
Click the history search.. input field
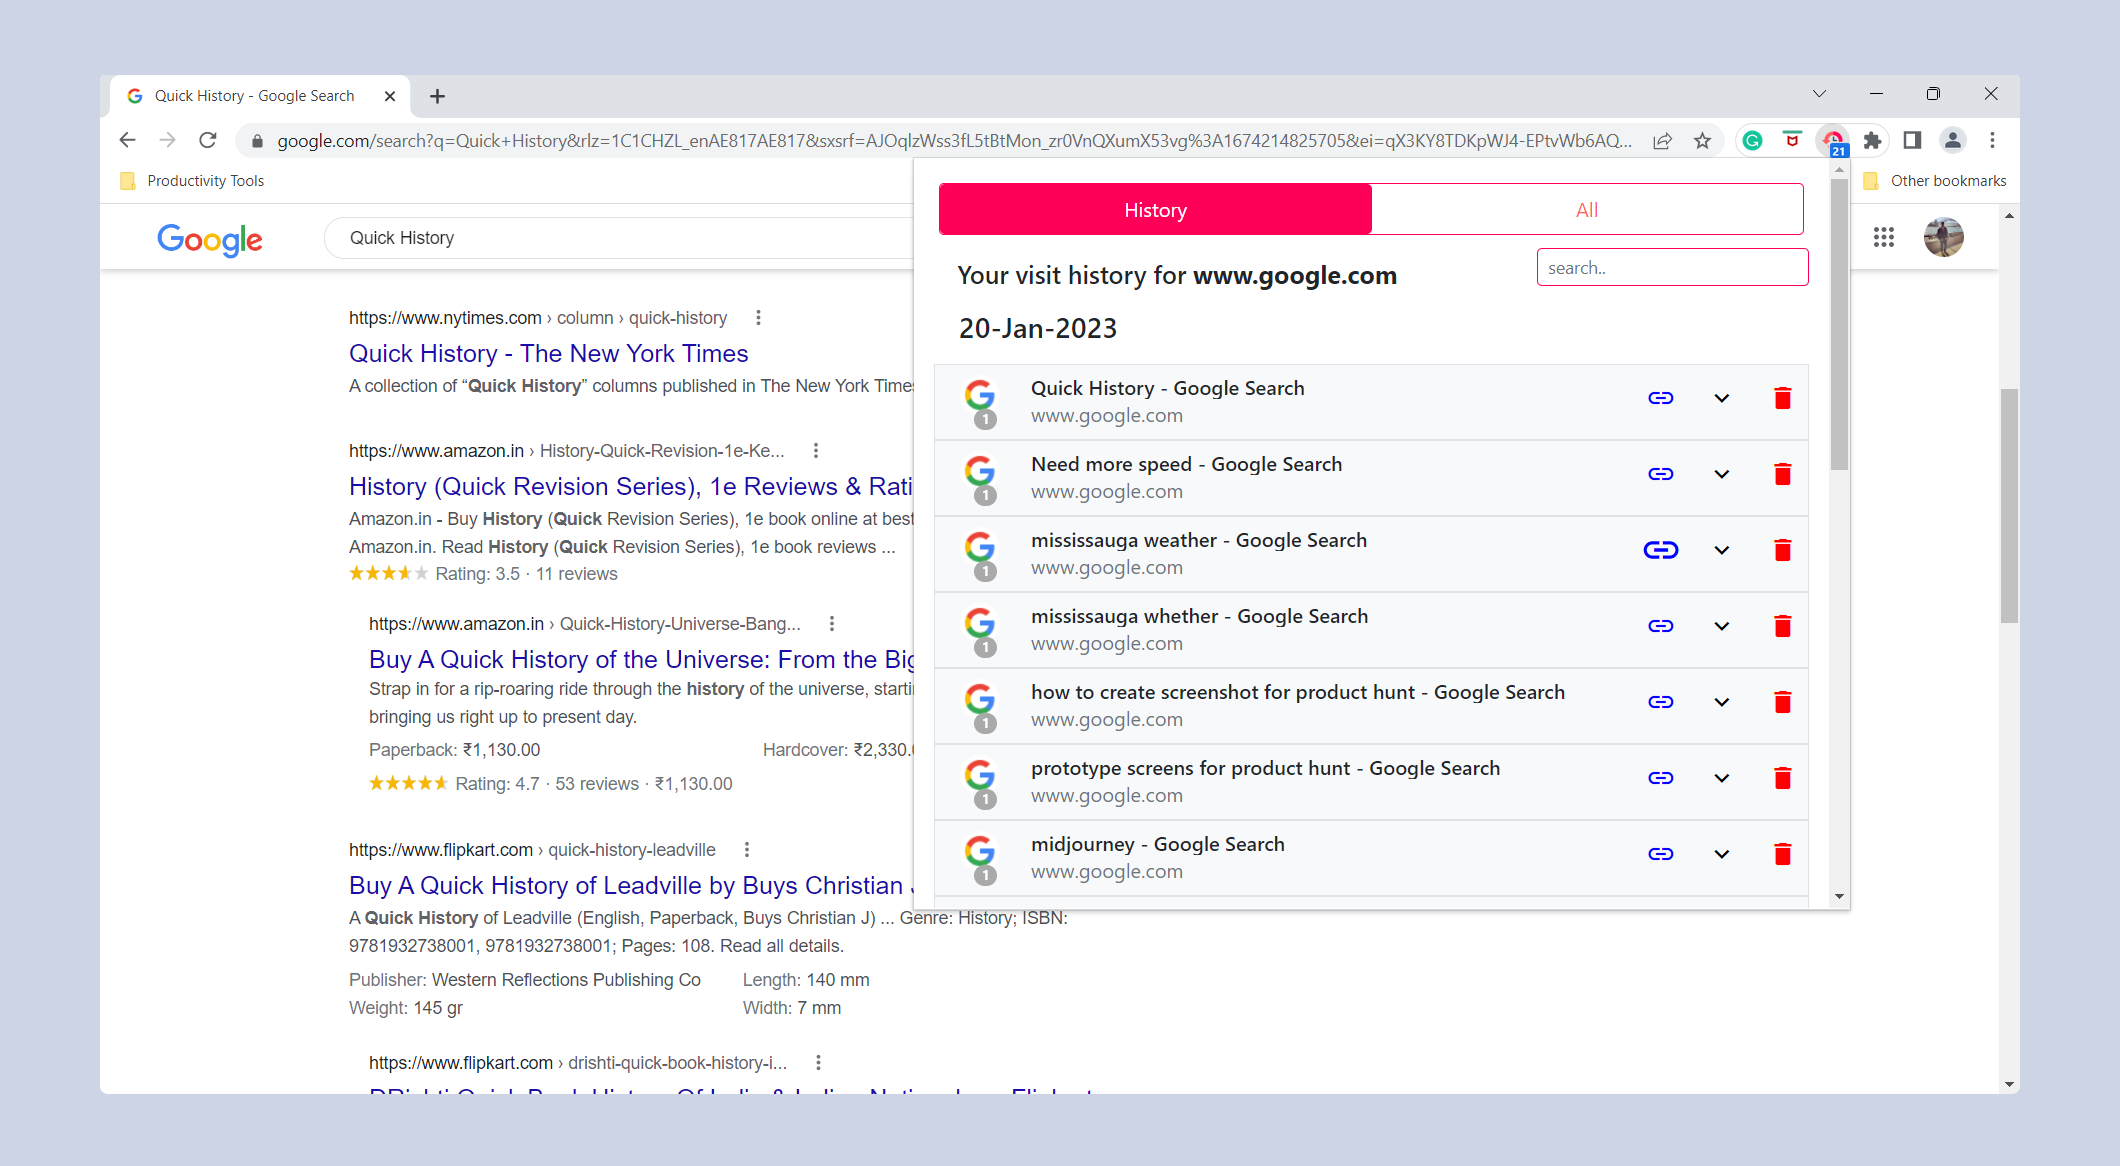(1672, 268)
